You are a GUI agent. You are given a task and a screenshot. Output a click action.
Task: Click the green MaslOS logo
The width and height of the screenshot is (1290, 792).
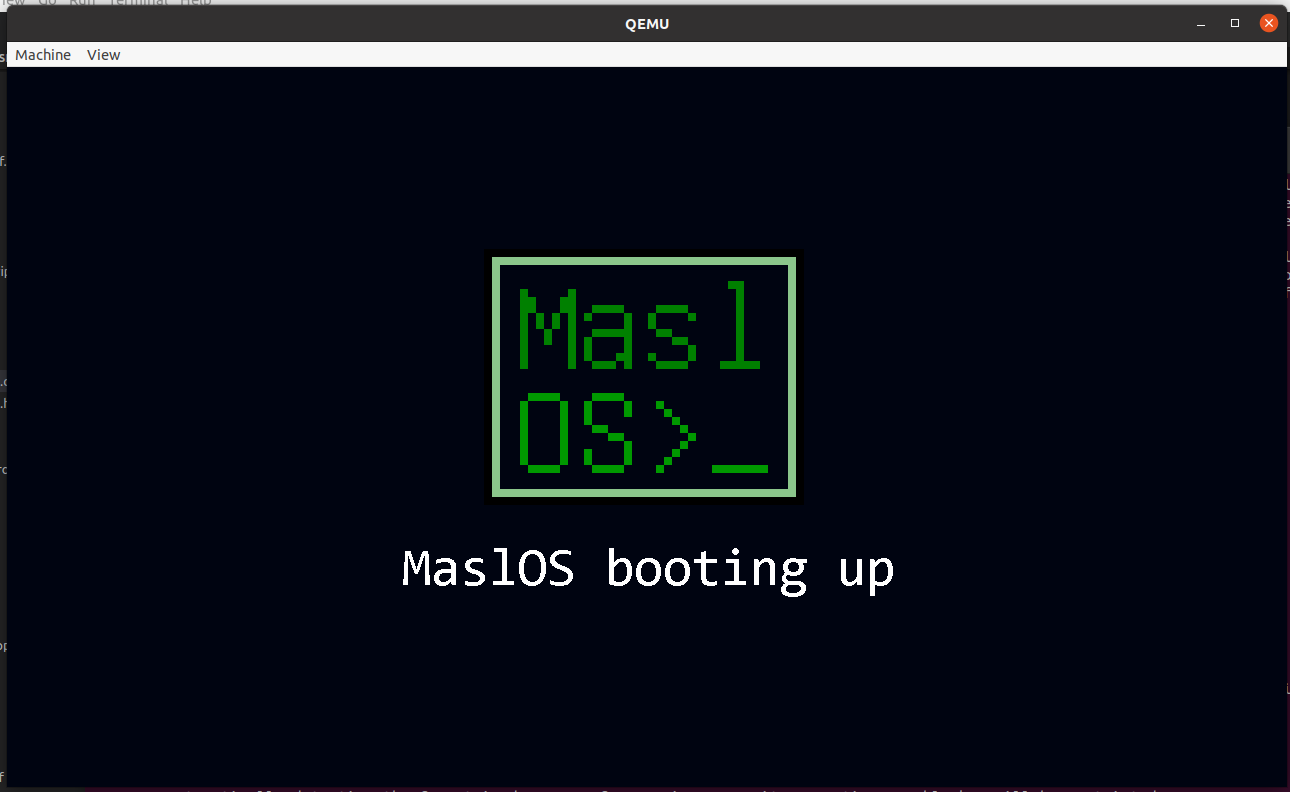coord(644,378)
